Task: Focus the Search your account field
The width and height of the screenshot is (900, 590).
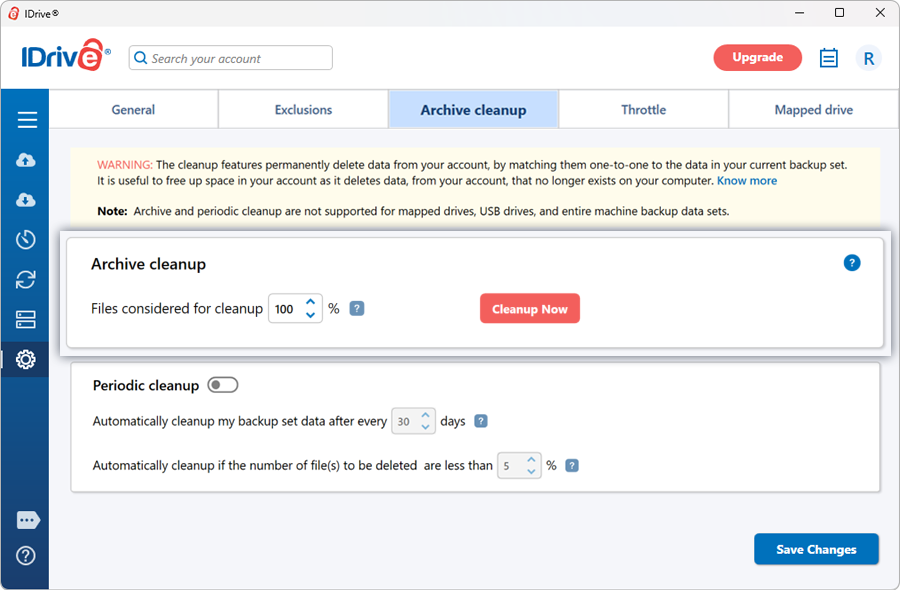Action: click(x=231, y=58)
